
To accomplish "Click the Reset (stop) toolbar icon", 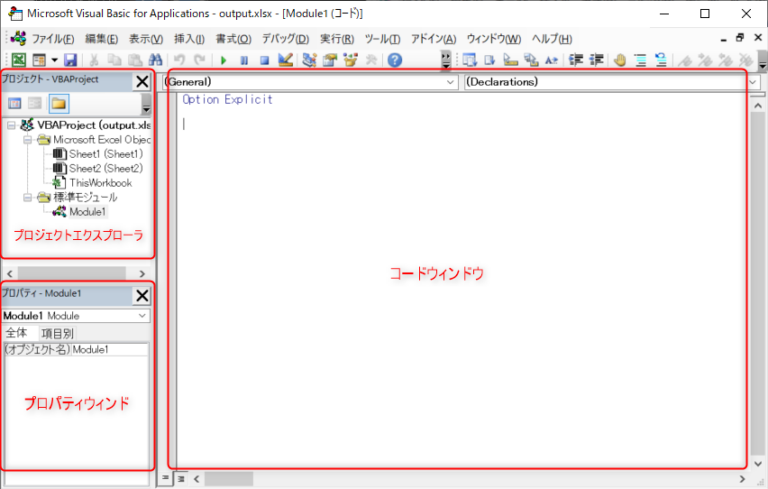I will (264, 60).
